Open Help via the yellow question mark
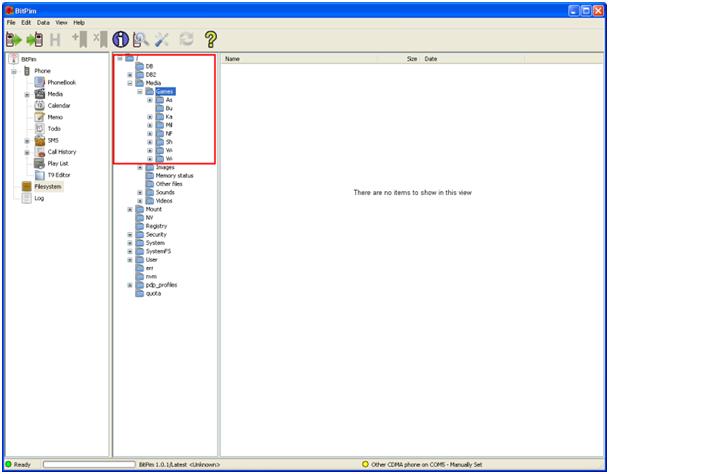720x474 pixels. tap(211, 40)
